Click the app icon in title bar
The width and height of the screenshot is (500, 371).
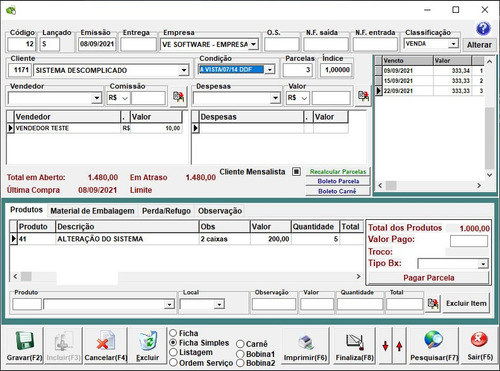click(x=11, y=10)
